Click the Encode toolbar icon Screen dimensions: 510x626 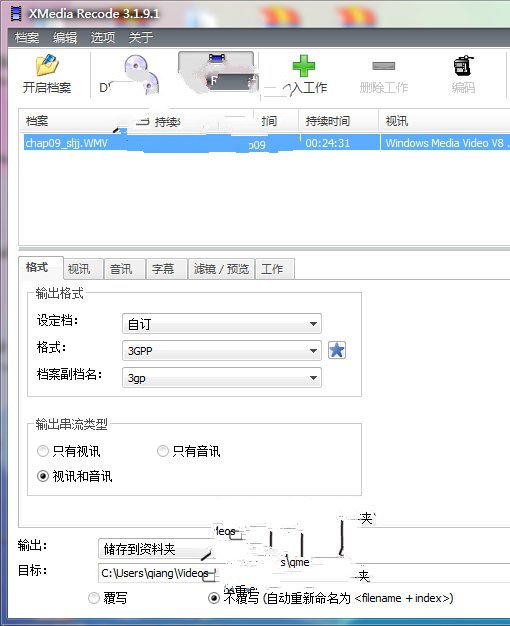click(x=463, y=66)
